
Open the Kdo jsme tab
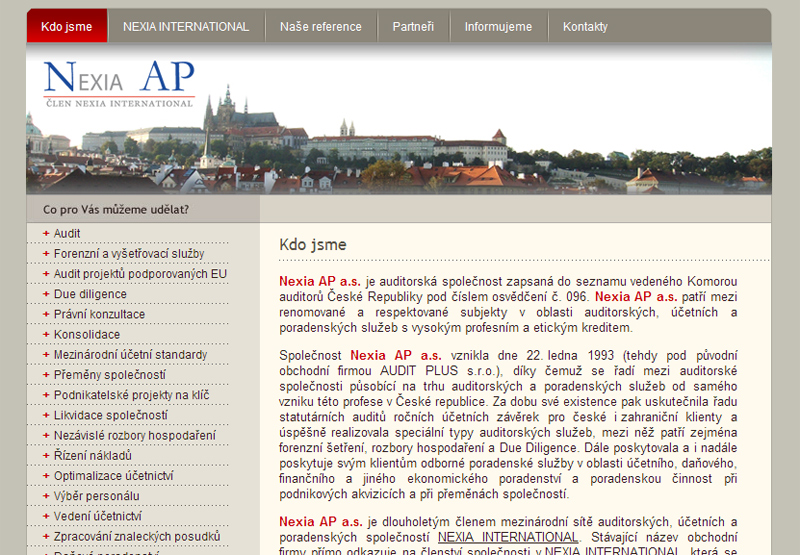click(67, 26)
